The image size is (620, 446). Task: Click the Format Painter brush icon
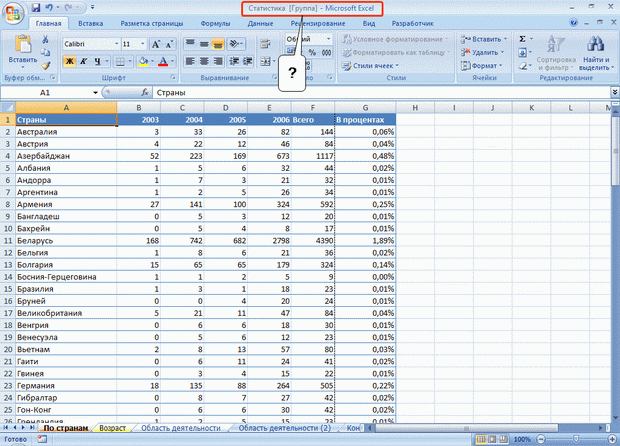[x=45, y=65]
